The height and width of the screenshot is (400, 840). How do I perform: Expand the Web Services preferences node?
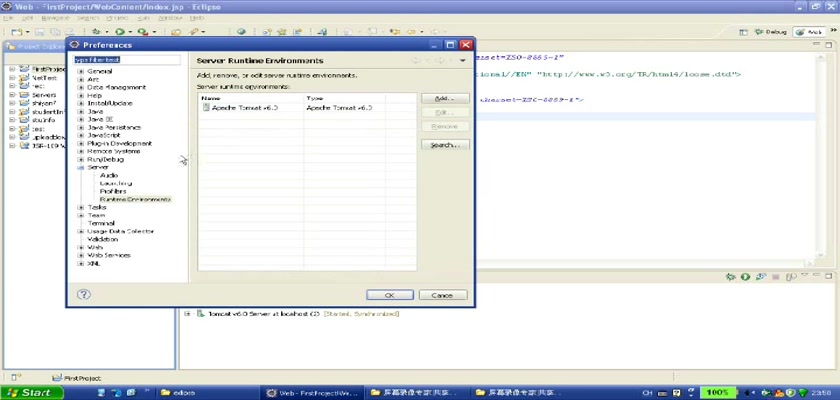80,255
